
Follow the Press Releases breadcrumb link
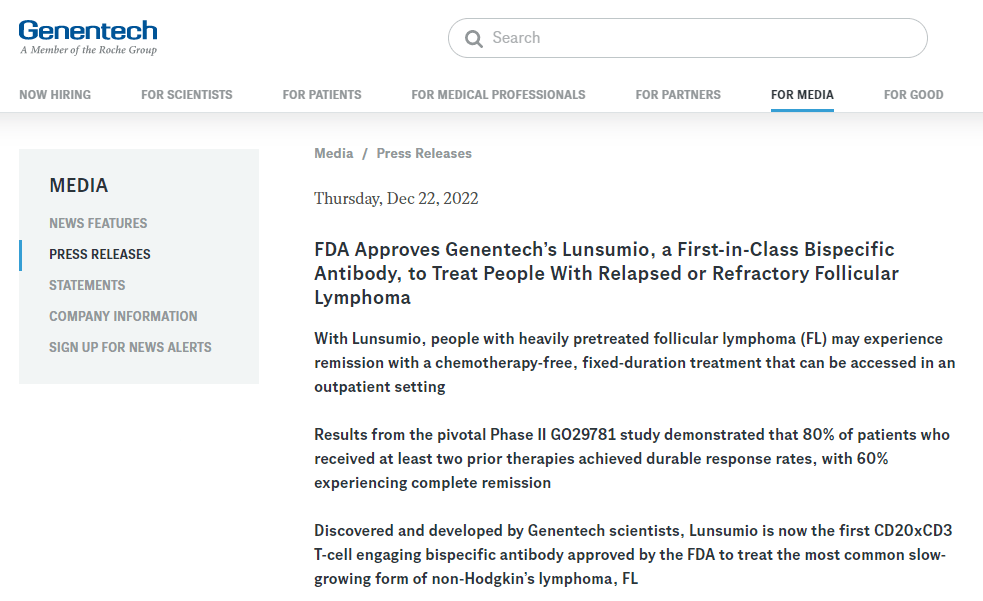click(424, 153)
